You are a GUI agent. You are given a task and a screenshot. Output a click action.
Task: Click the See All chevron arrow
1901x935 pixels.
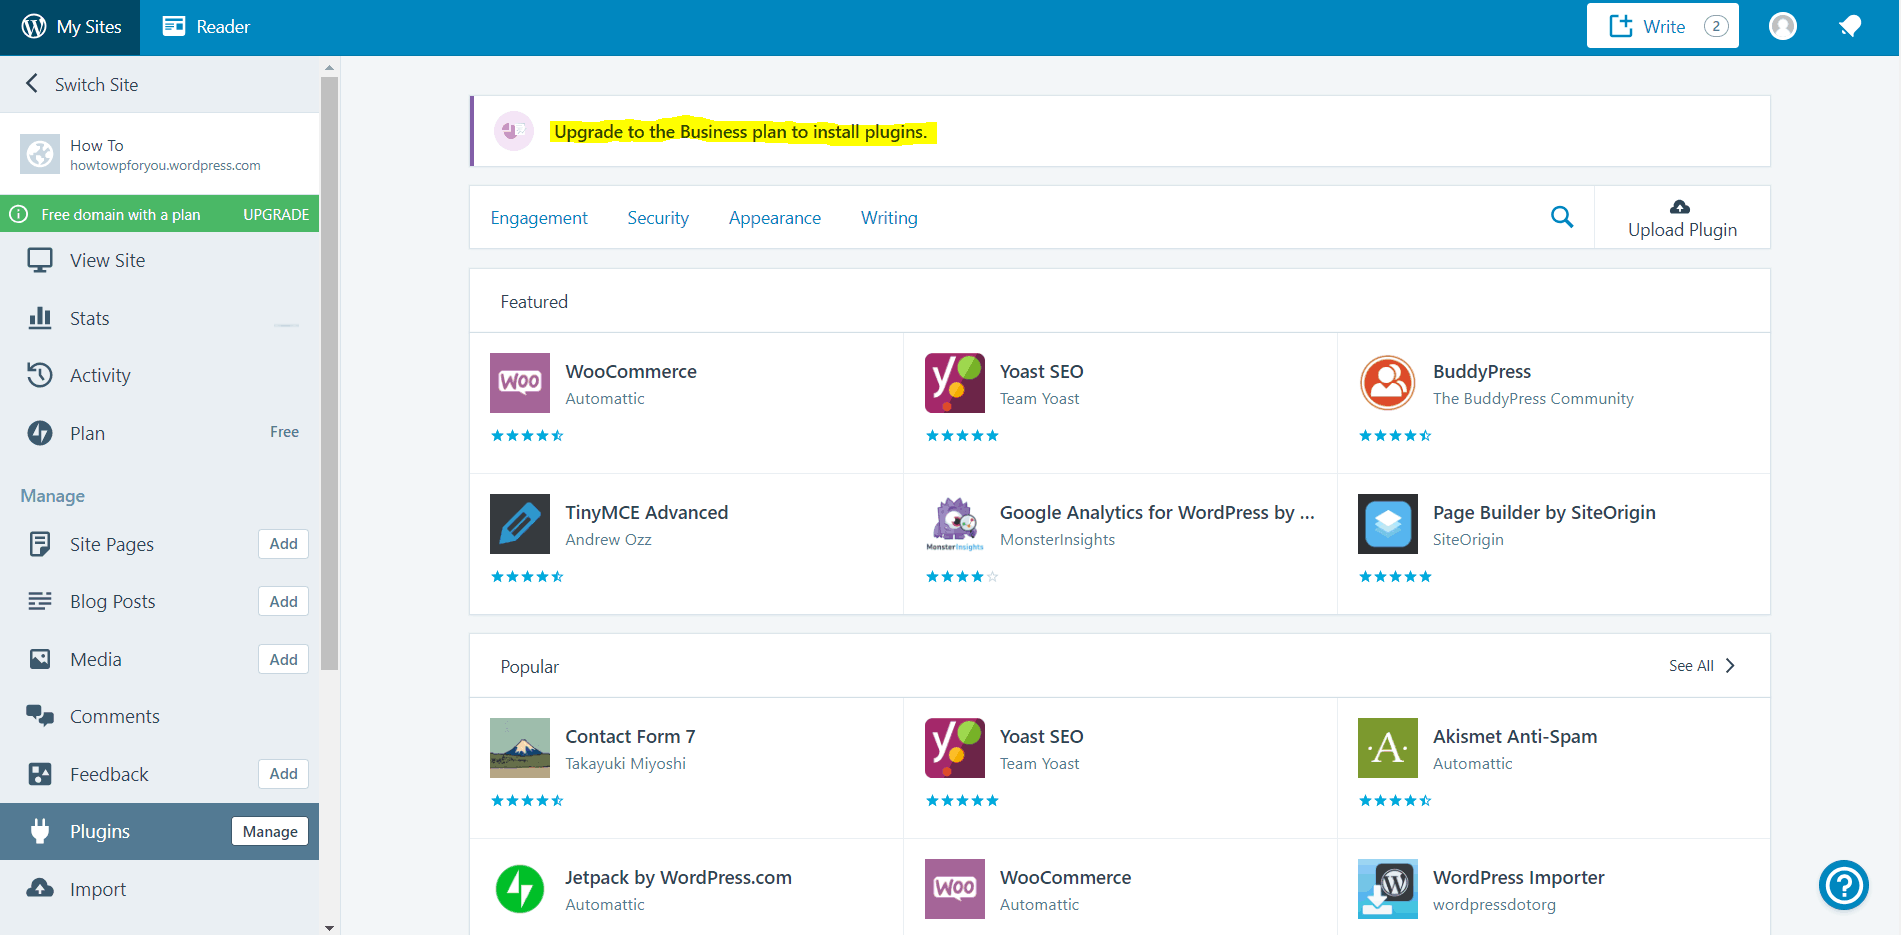[1730, 666]
